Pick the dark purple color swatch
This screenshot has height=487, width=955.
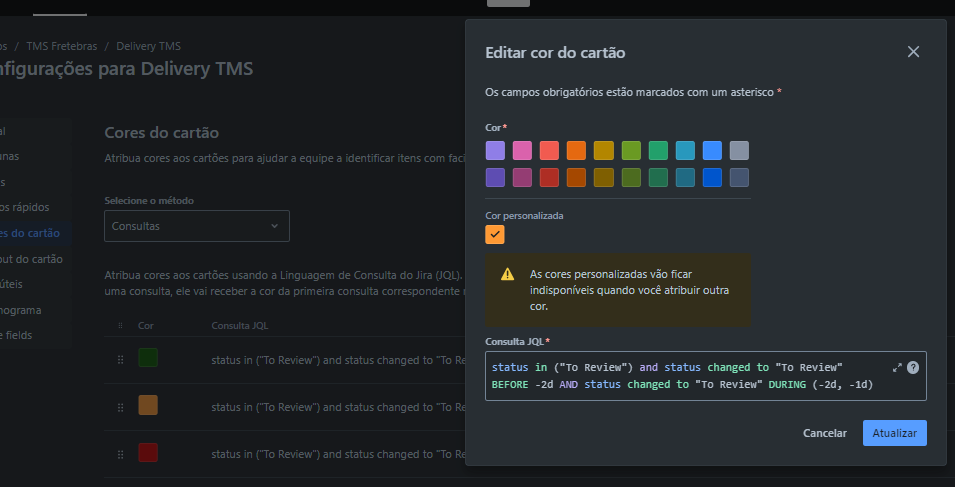pos(495,178)
